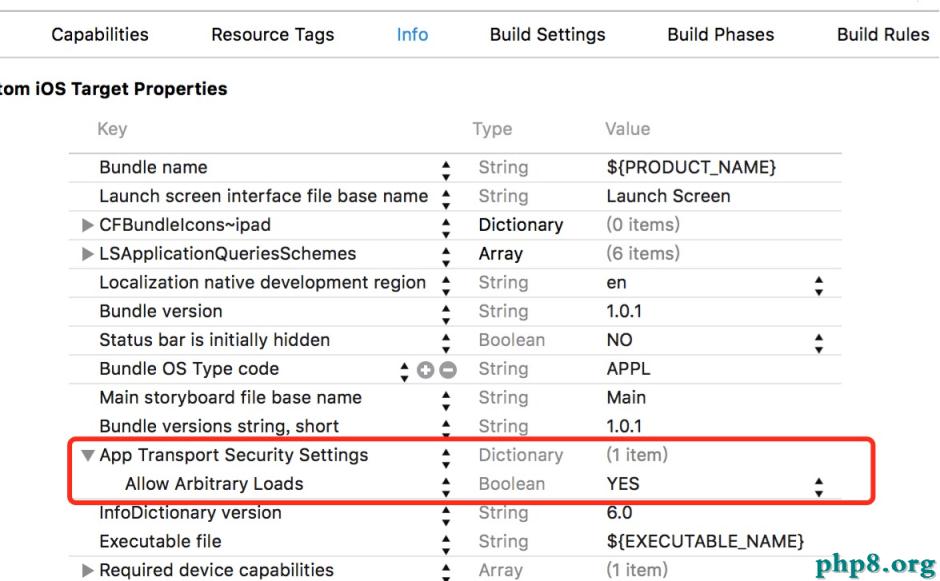Switch to the Build Settings tab

point(547,34)
